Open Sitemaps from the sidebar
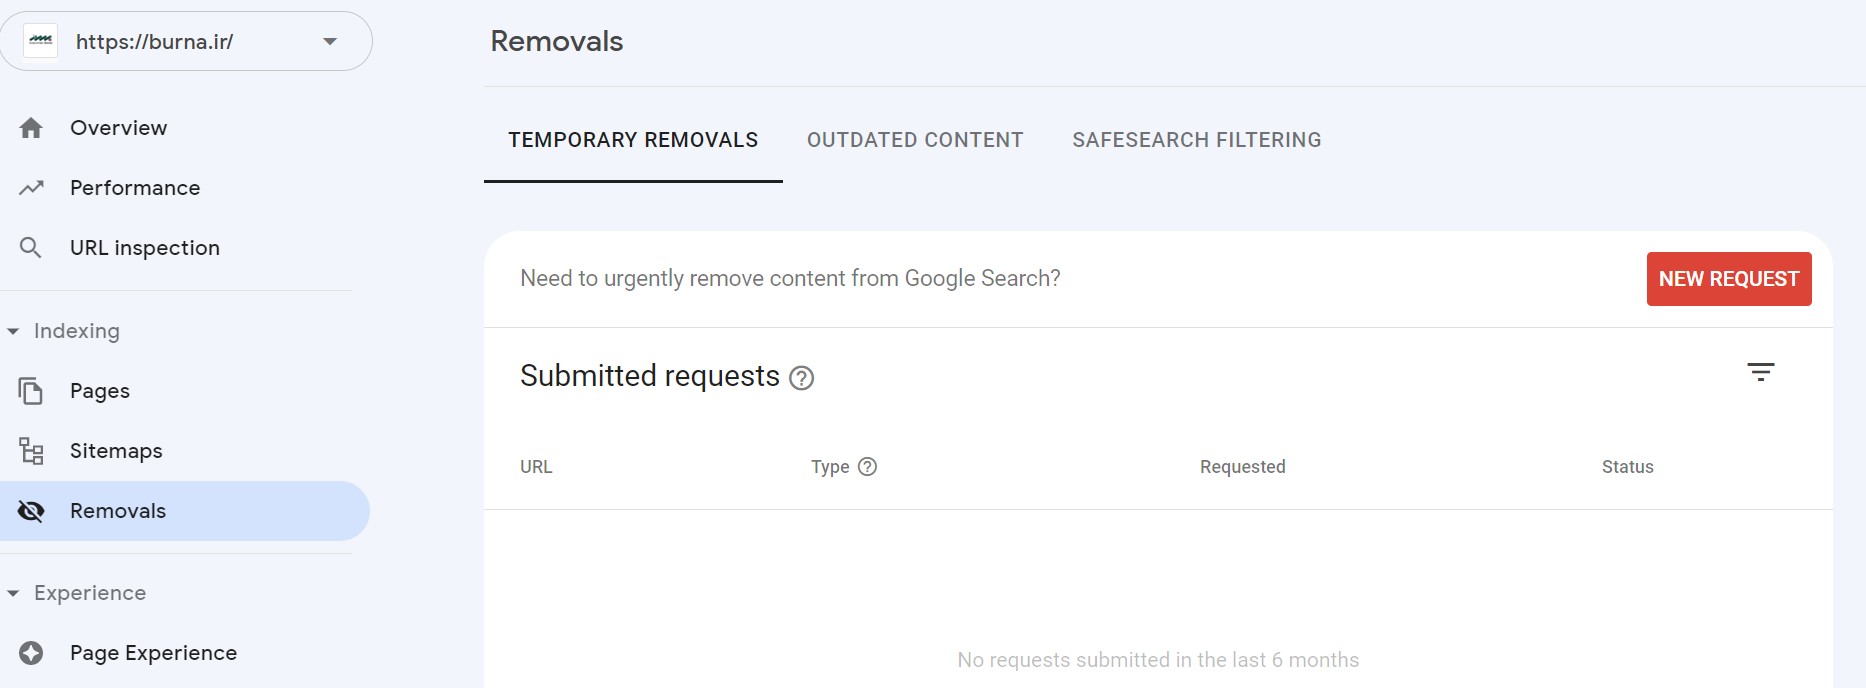Screen dimensions: 1866x688 (116, 451)
